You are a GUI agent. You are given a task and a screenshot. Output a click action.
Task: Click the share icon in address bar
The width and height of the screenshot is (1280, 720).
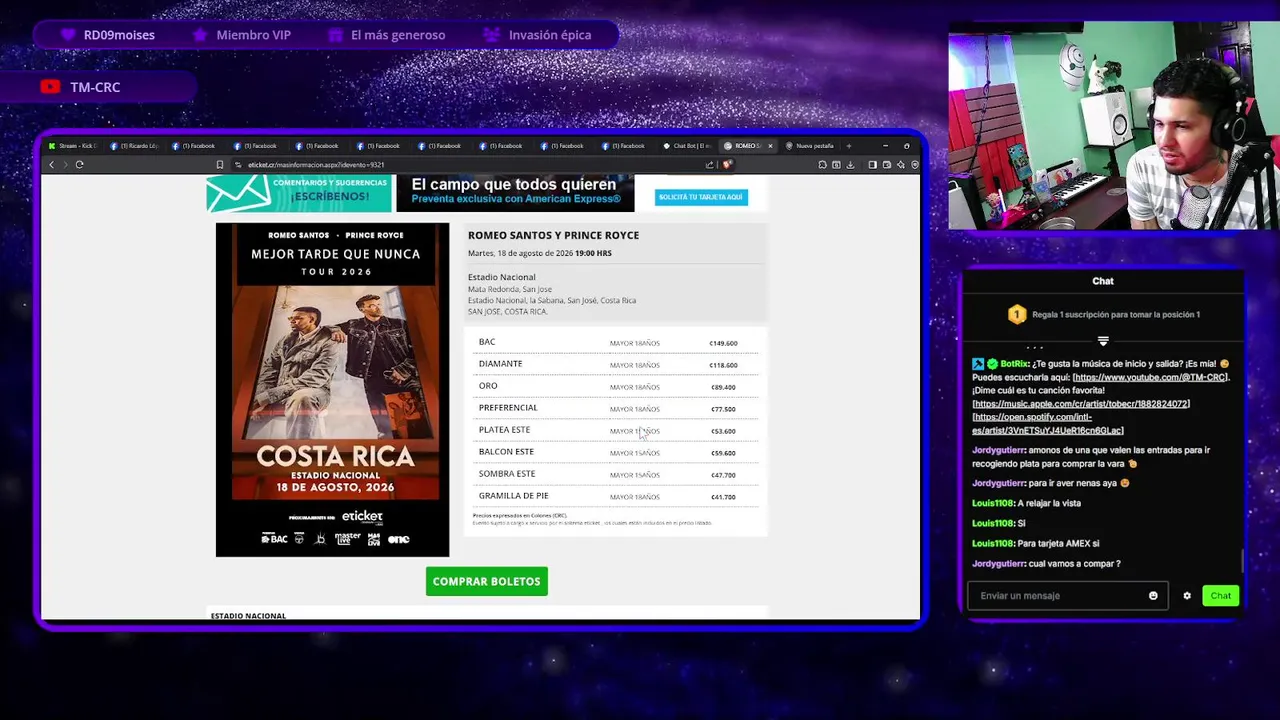click(x=710, y=165)
